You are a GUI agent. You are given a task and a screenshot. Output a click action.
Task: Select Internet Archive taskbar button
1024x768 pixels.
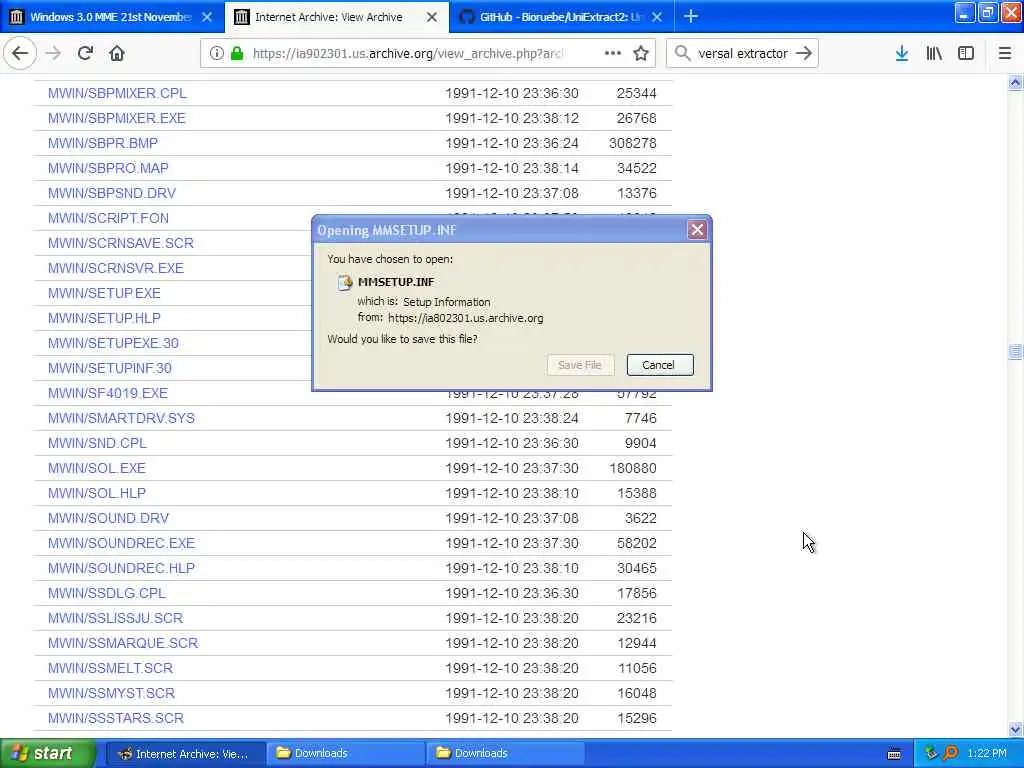coord(185,754)
